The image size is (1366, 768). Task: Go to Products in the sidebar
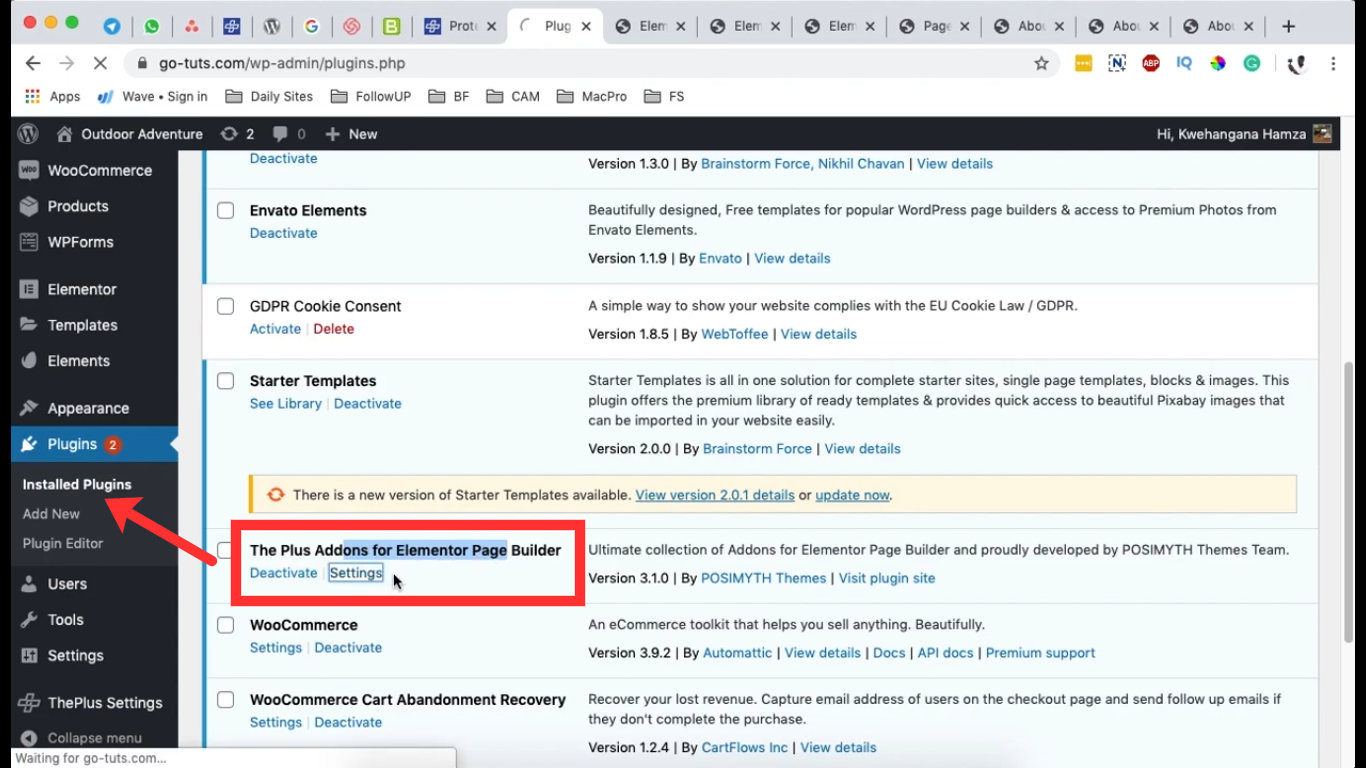[x=95, y=206]
